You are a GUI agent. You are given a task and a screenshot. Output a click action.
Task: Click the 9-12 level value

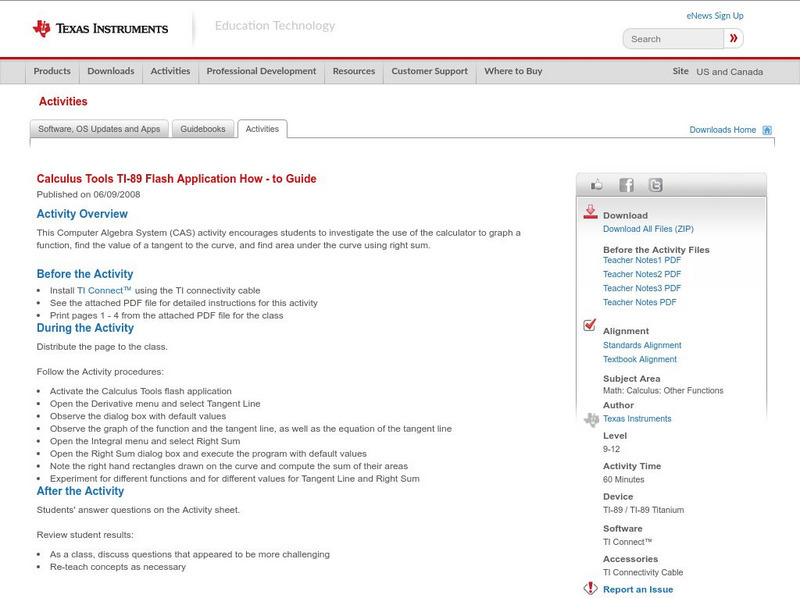tap(611, 449)
